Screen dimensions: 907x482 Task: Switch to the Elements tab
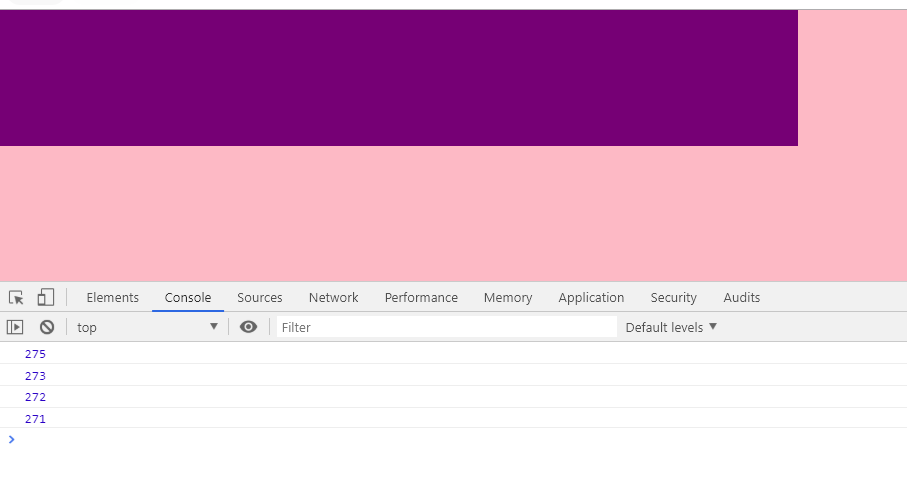pos(113,297)
